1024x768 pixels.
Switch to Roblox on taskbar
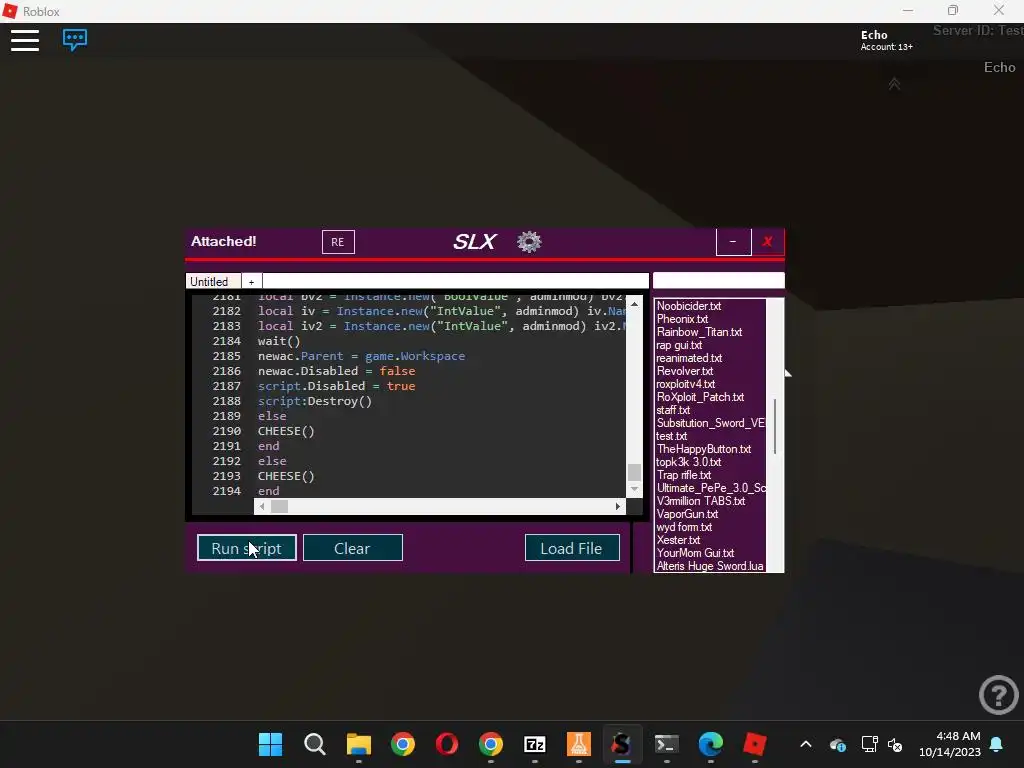pos(755,744)
